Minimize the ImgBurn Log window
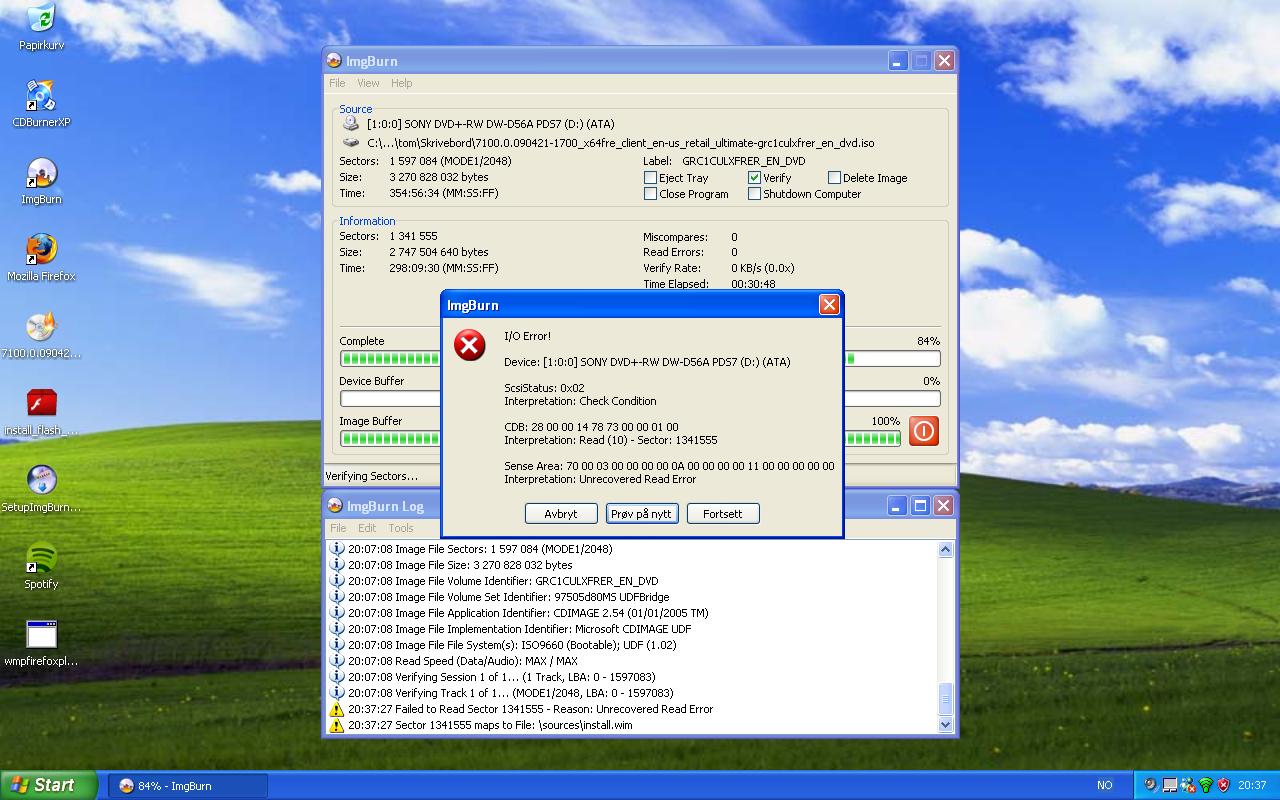Image resolution: width=1280 pixels, height=800 pixels. 897,506
